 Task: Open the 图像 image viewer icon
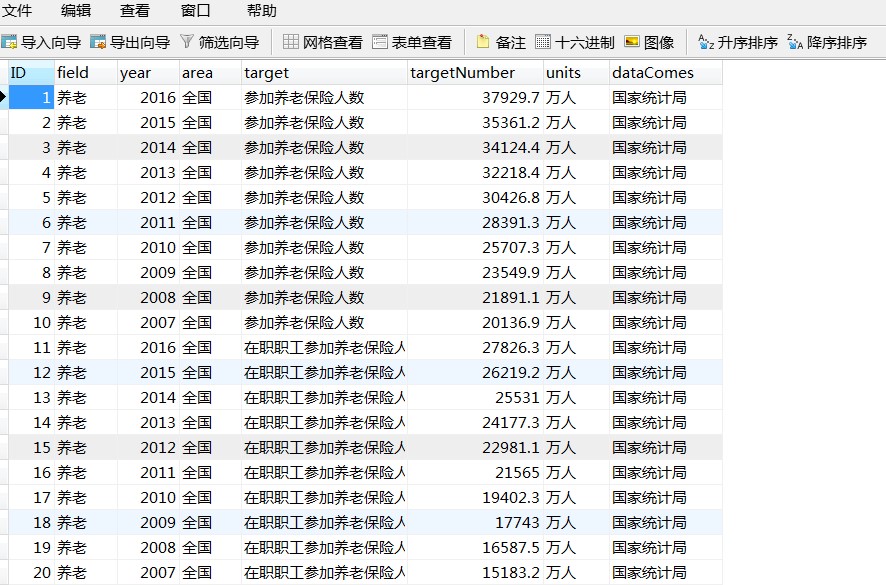coord(632,42)
